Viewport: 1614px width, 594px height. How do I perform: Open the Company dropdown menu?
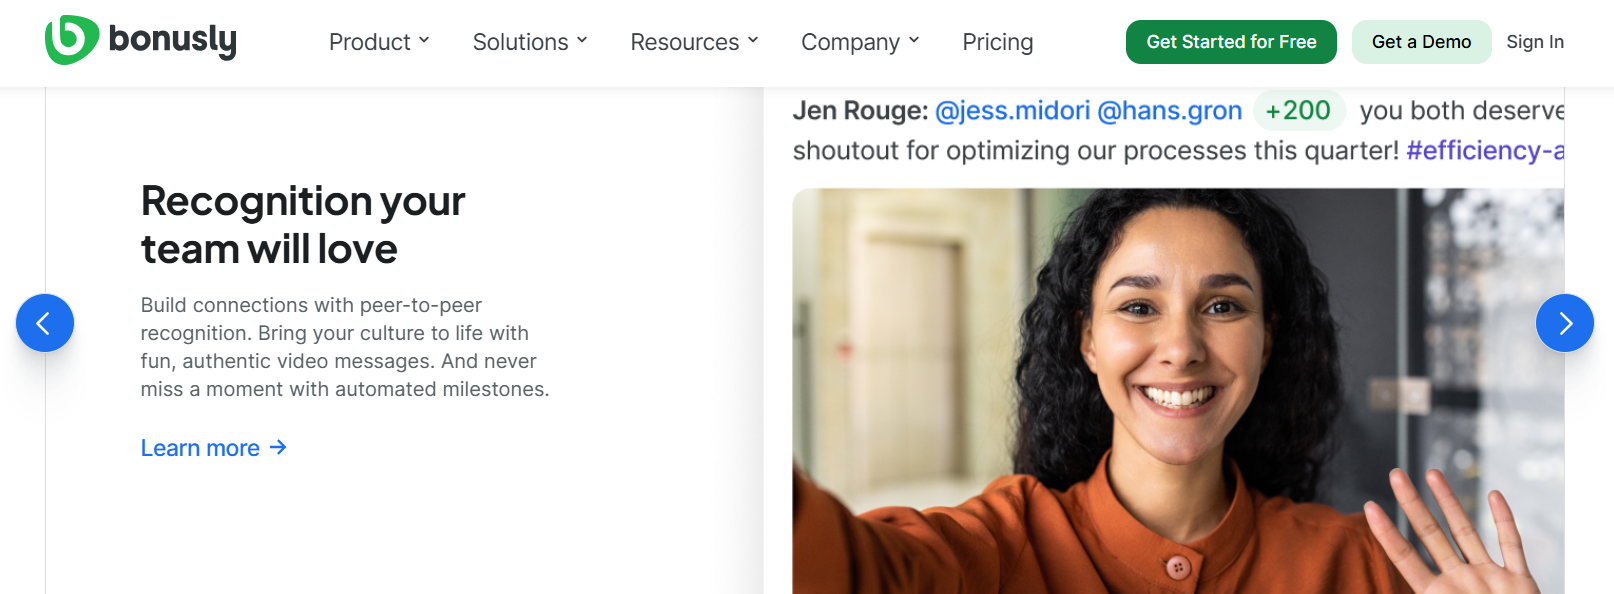(x=859, y=42)
